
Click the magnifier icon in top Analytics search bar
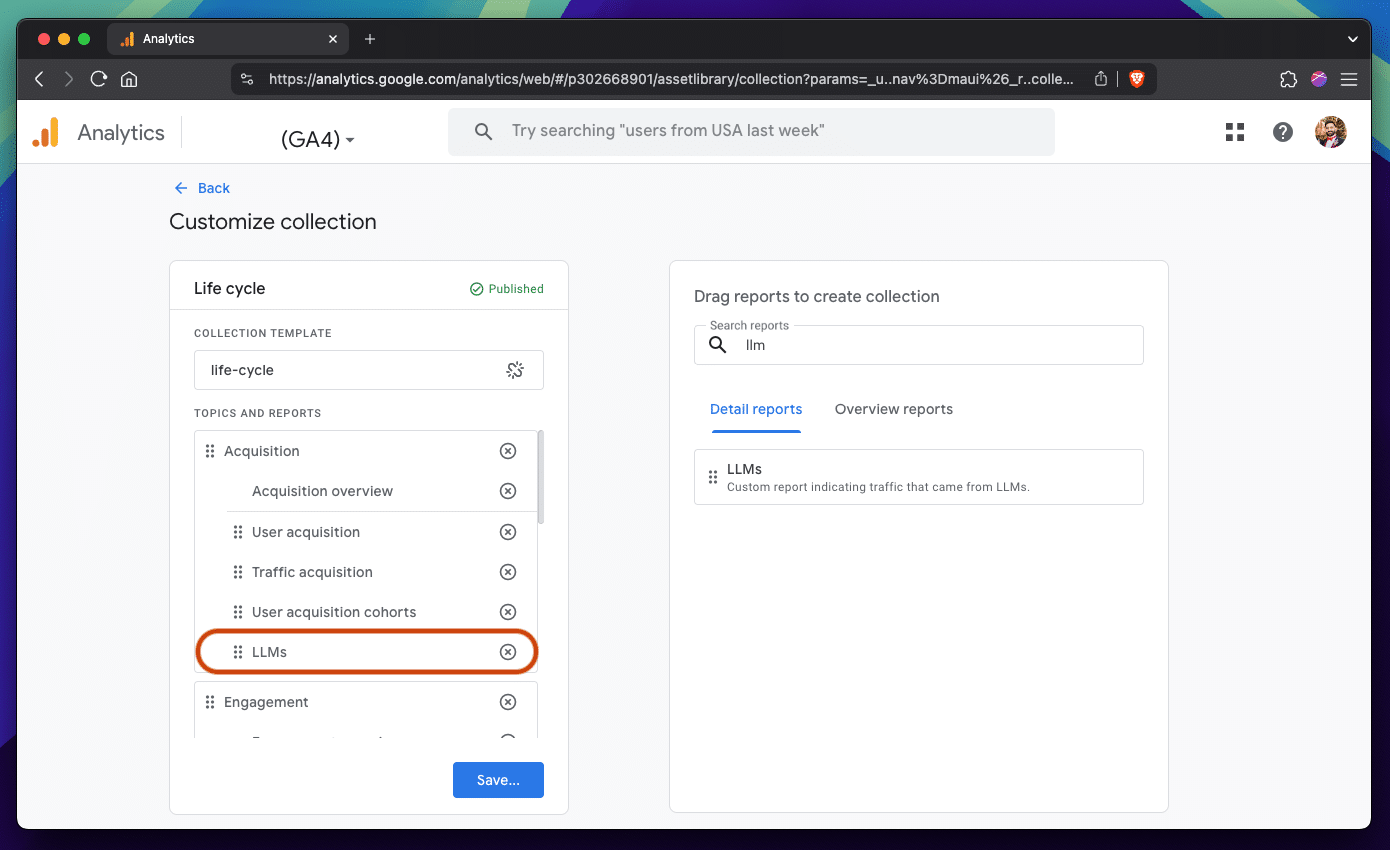tap(484, 131)
